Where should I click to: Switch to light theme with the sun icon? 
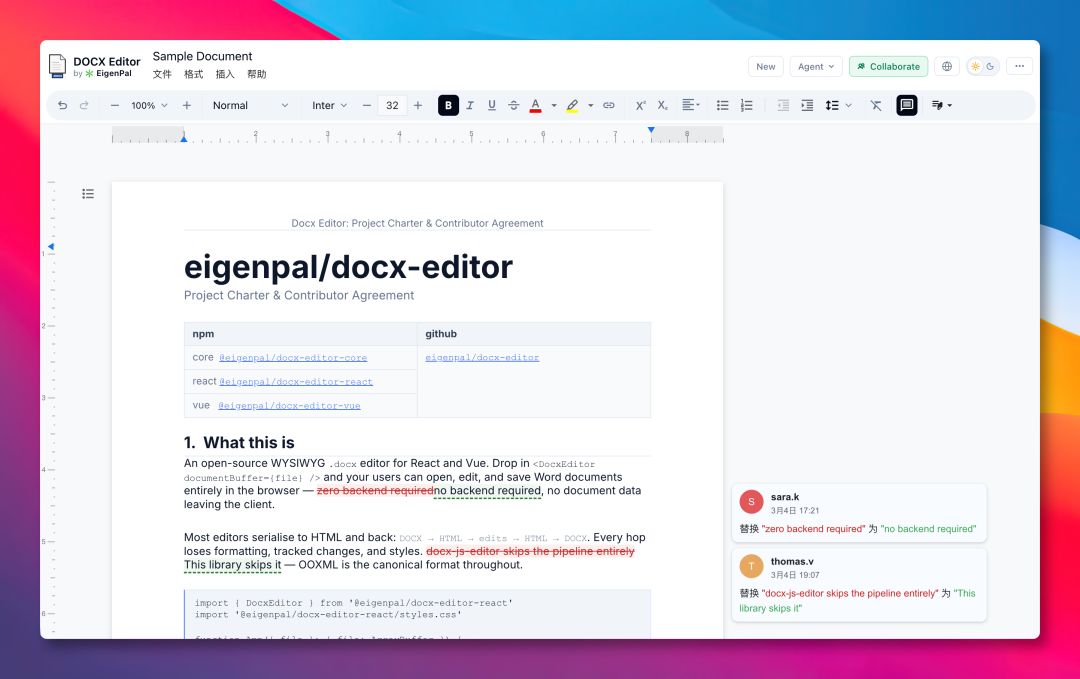(x=975, y=66)
